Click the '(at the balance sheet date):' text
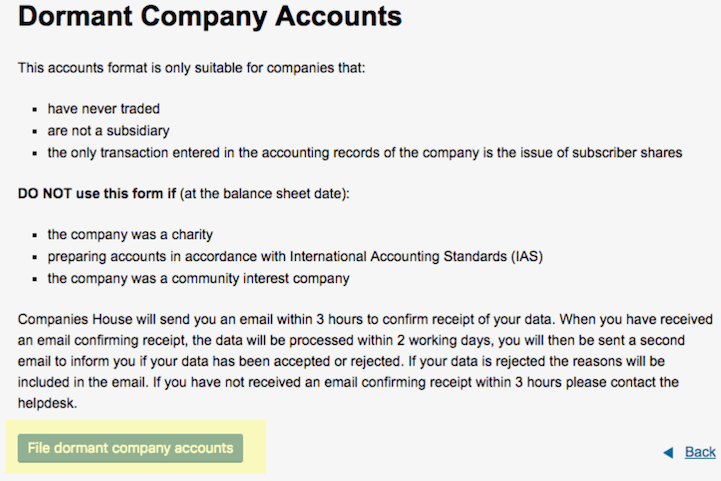The width and height of the screenshot is (721, 481). click(265, 194)
